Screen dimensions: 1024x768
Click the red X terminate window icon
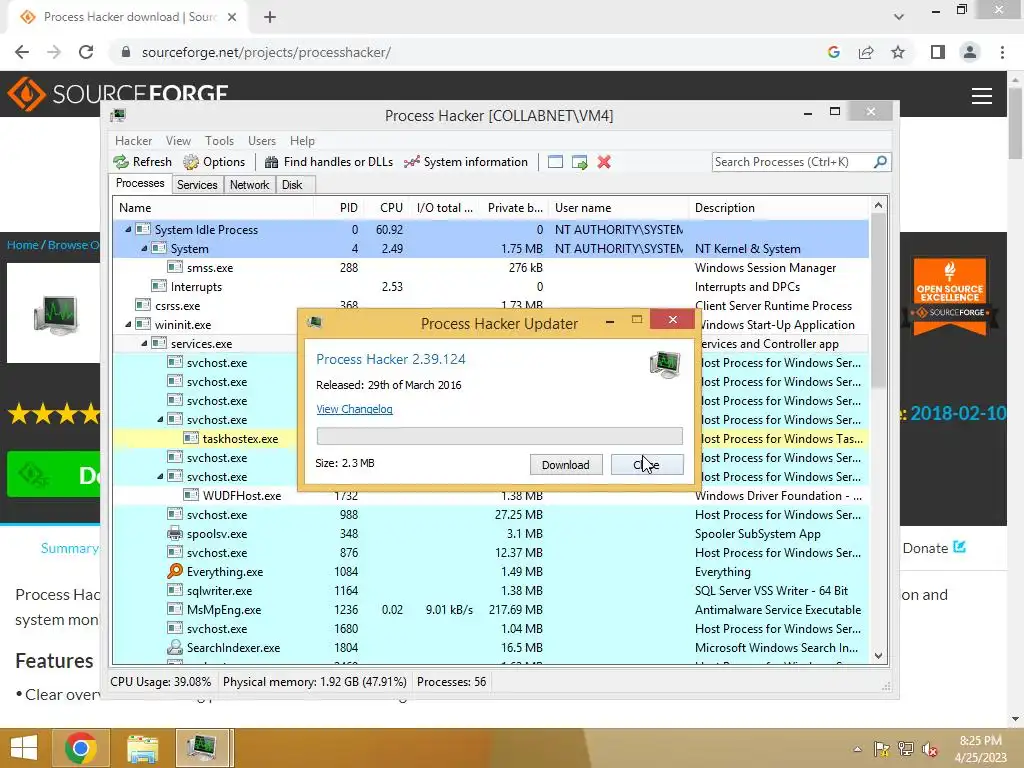click(604, 162)
